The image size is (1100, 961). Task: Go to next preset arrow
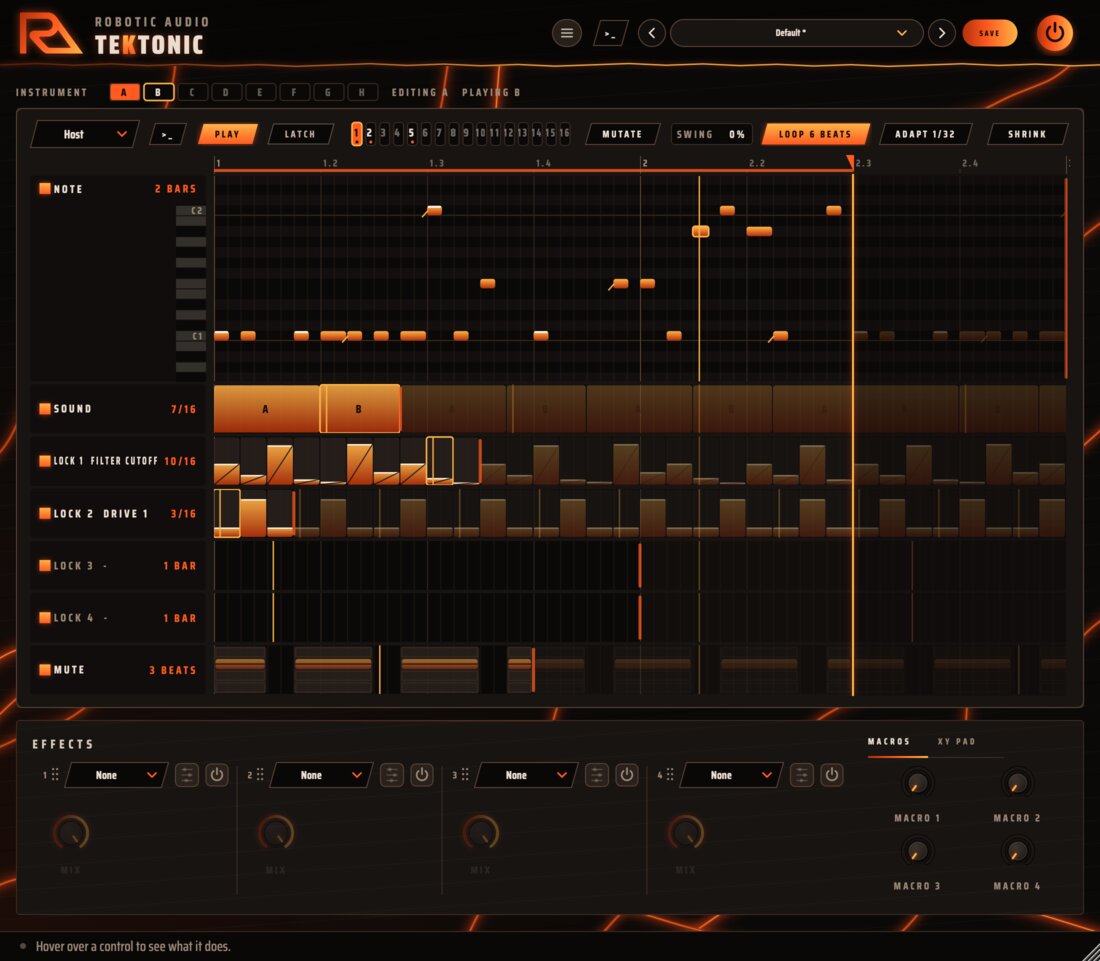[x=941, y=33]
